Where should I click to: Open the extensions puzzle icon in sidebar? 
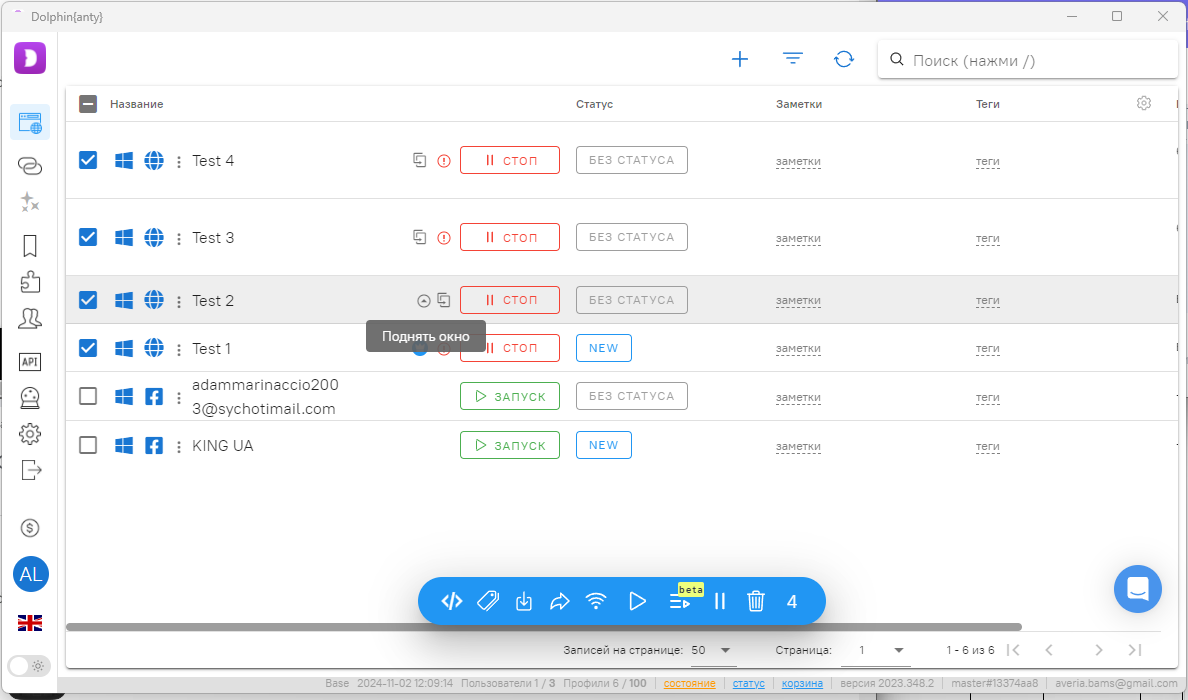30,282
